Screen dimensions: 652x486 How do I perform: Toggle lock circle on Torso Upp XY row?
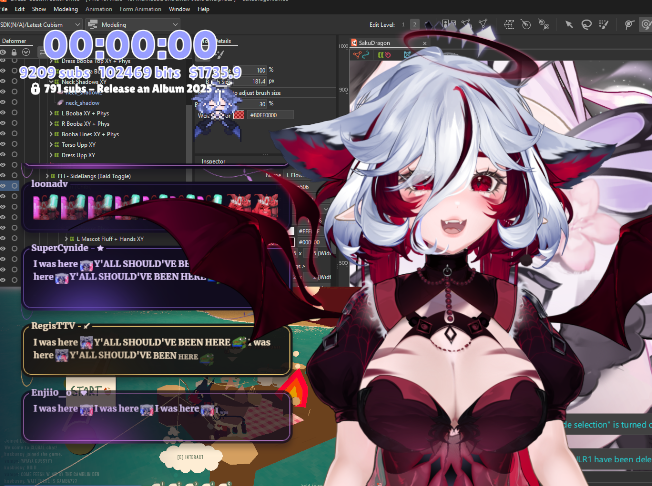click(14, 144)
